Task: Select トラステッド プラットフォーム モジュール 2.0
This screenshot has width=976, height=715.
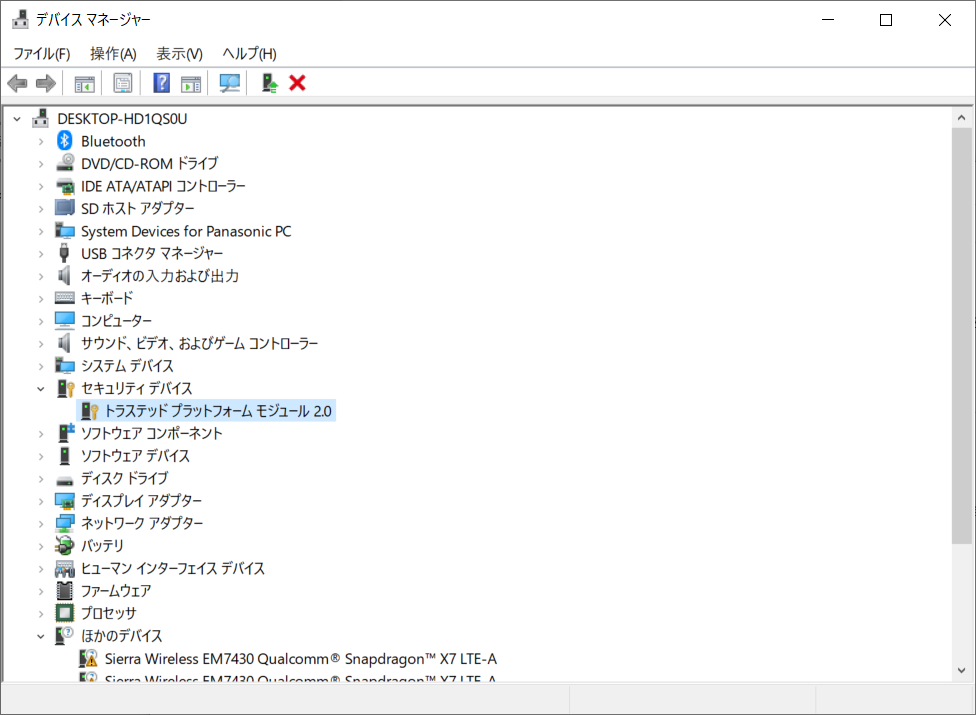Action: click(x=218, y=411)
